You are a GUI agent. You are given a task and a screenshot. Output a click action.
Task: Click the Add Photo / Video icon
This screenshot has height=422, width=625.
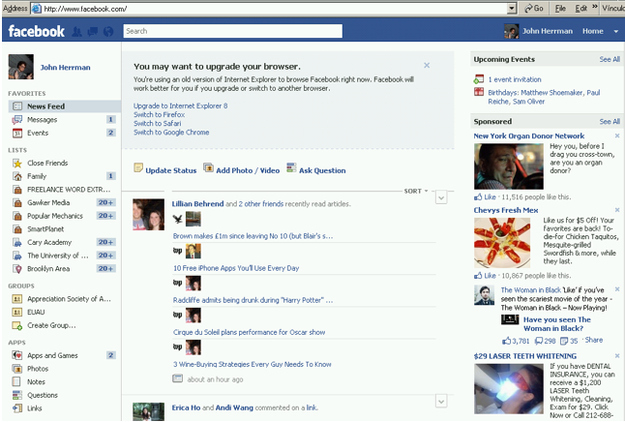point(208,168)
